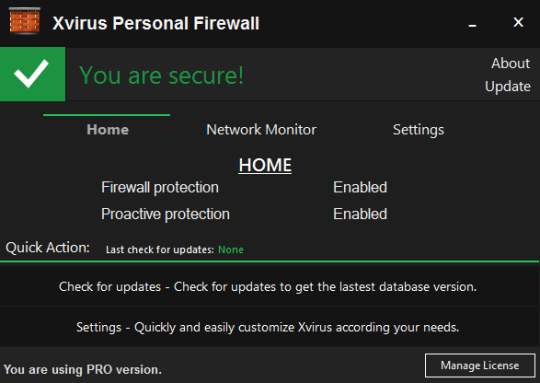
Task: Click the 'You are secure!' status message
Action: point(162,75)
